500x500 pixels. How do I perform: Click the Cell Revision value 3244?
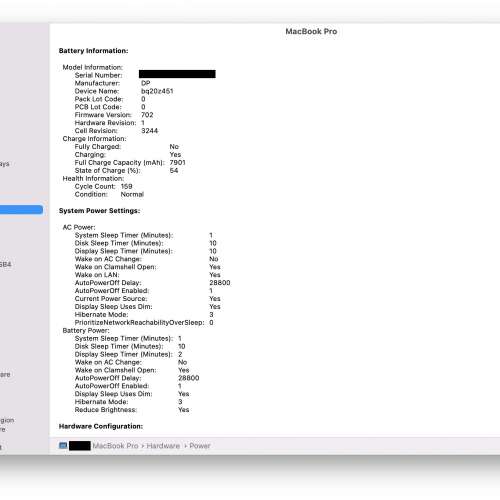pos(149,131)
